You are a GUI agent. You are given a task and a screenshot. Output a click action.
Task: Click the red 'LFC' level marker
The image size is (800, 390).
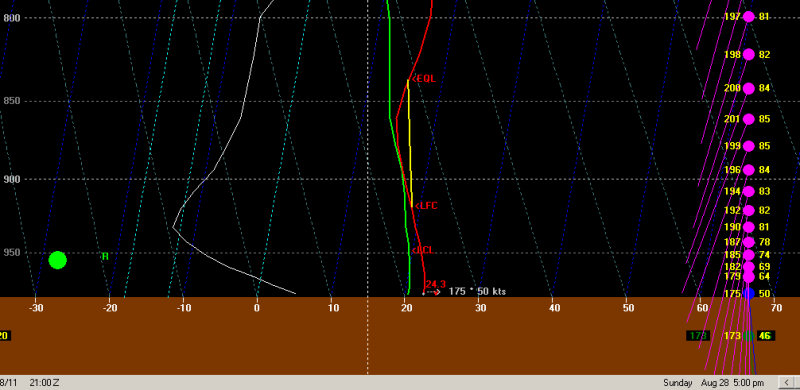[426, 206]
